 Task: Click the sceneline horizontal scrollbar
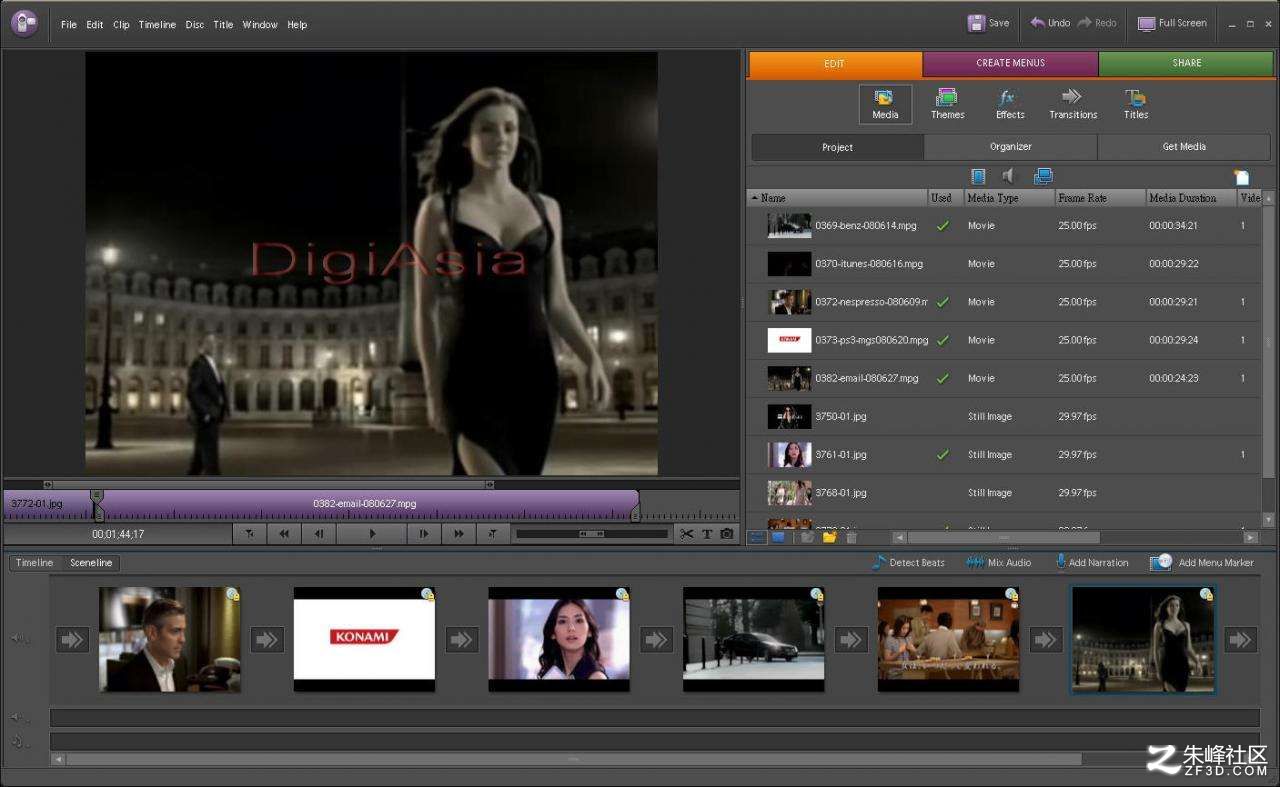pos(574,759)
